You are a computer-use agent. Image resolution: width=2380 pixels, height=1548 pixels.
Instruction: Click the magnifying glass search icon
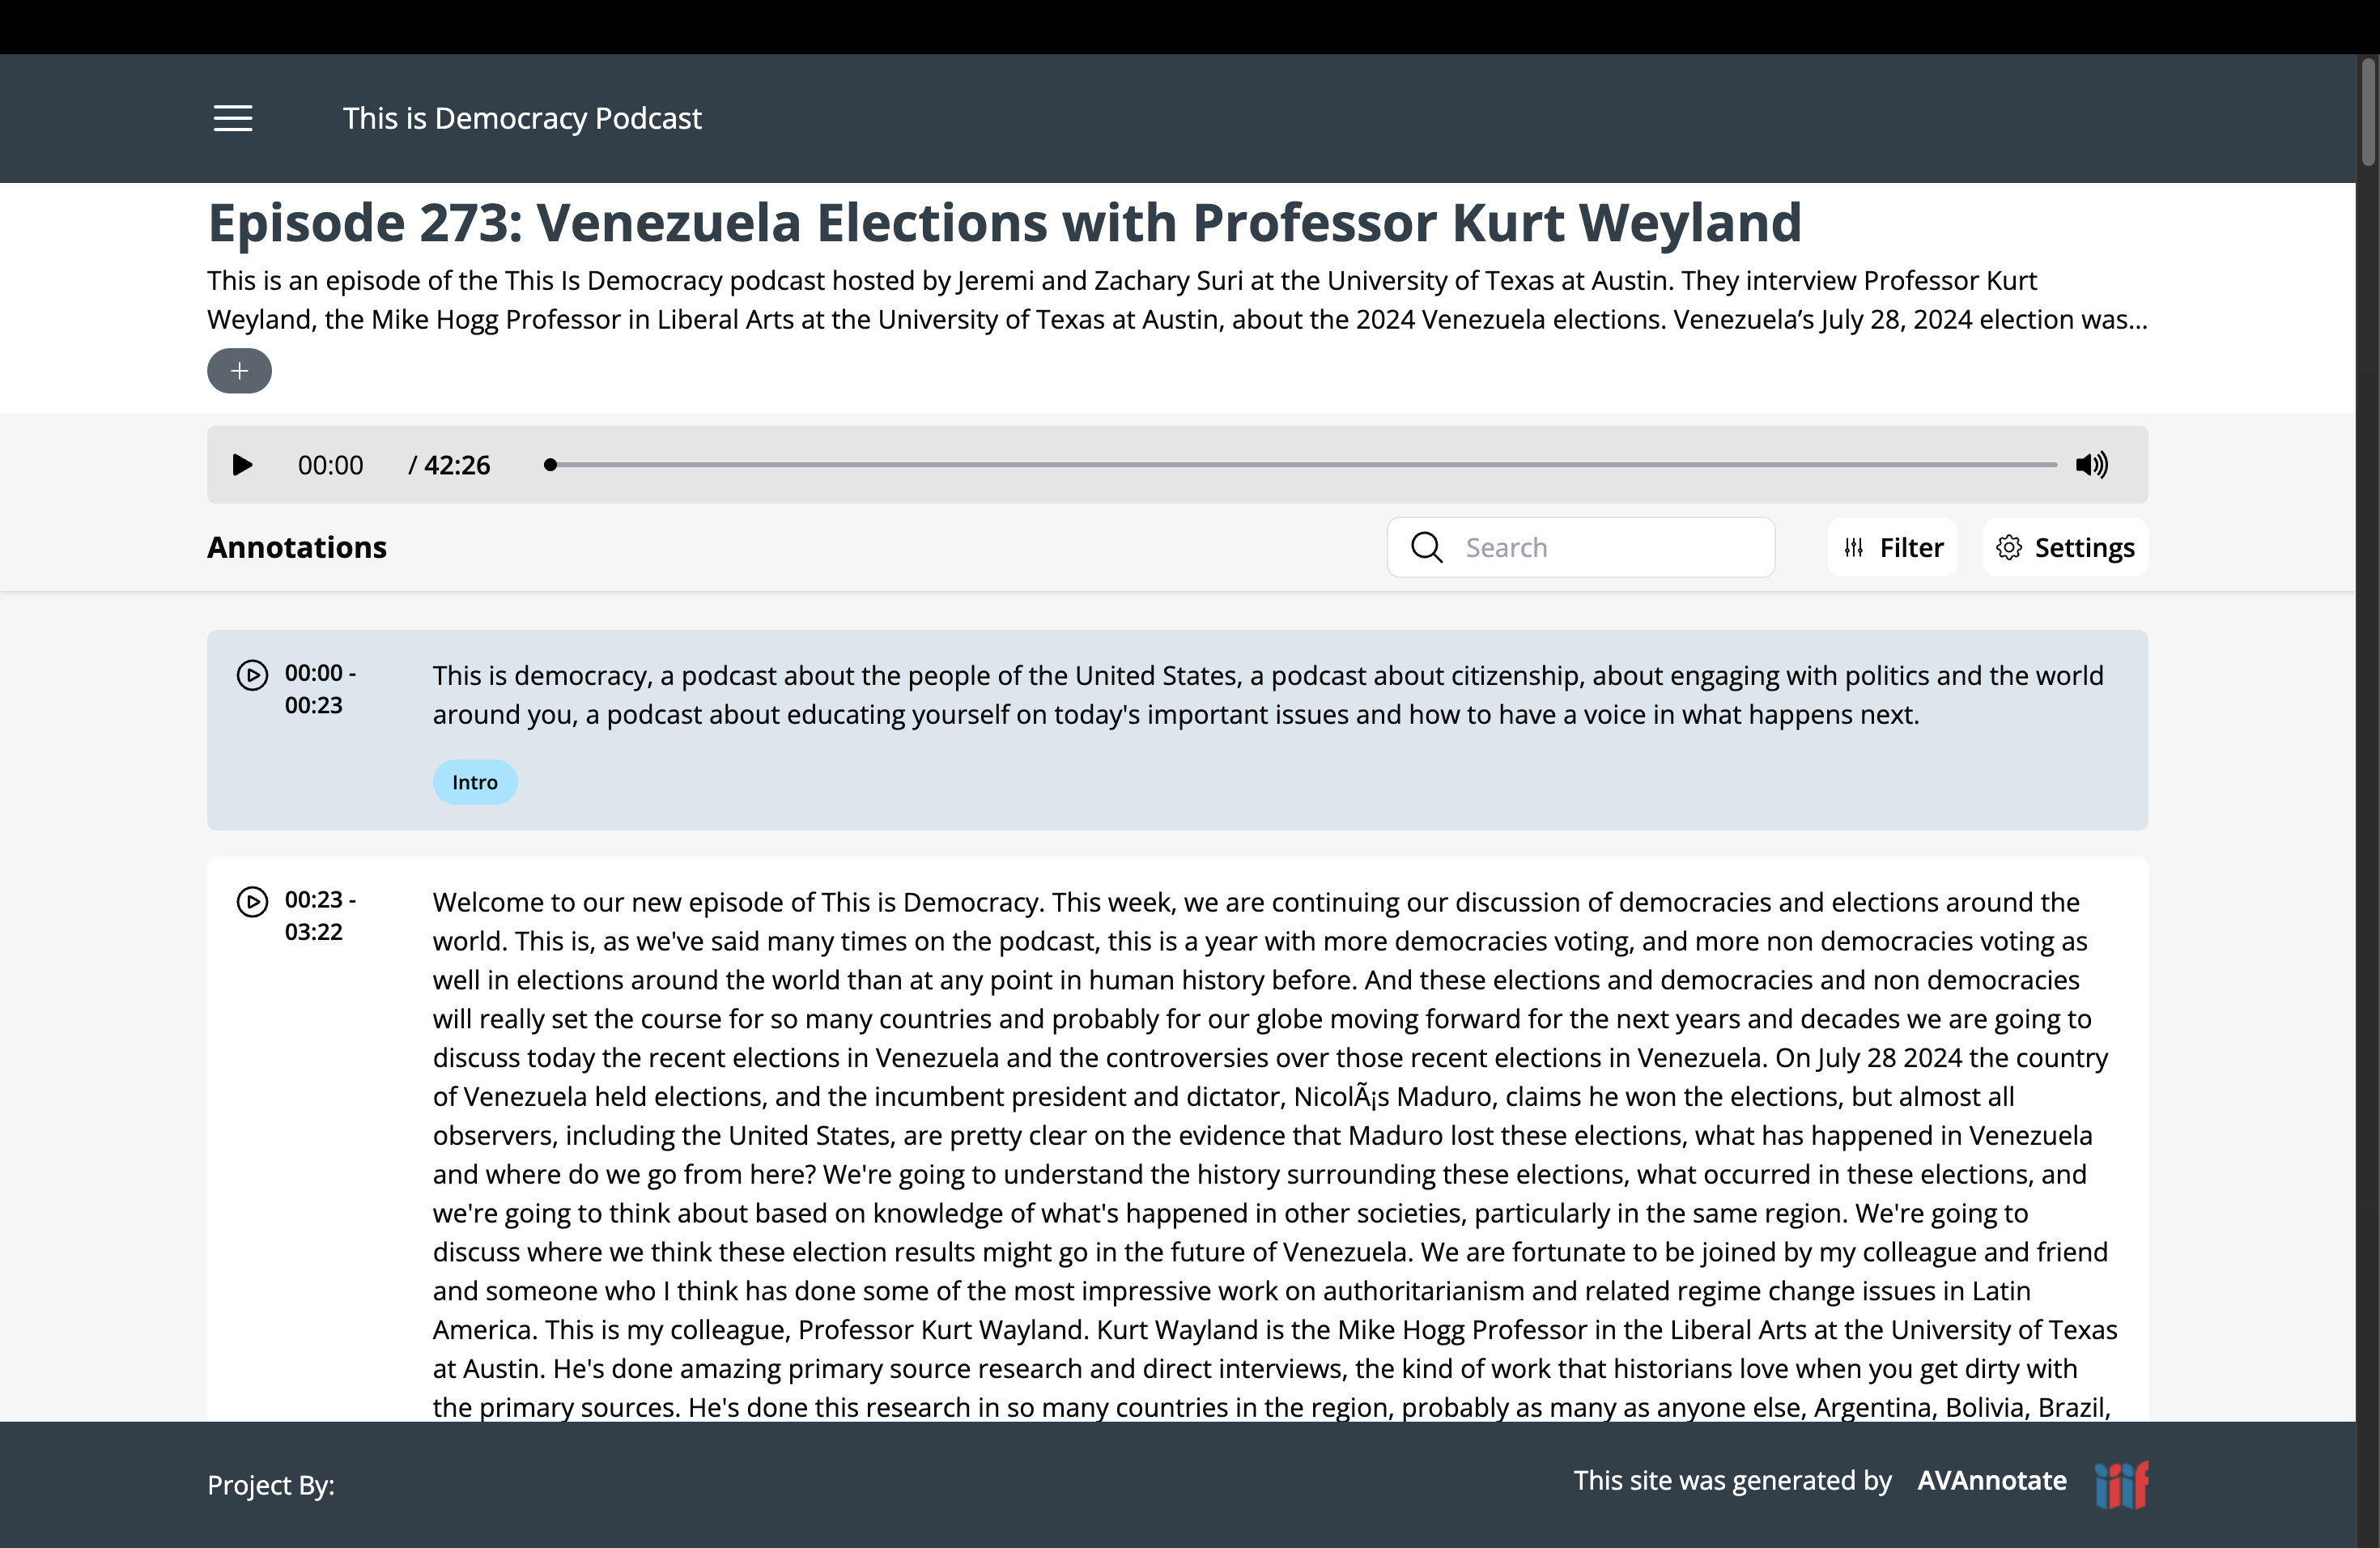(x=1427, y=547)
